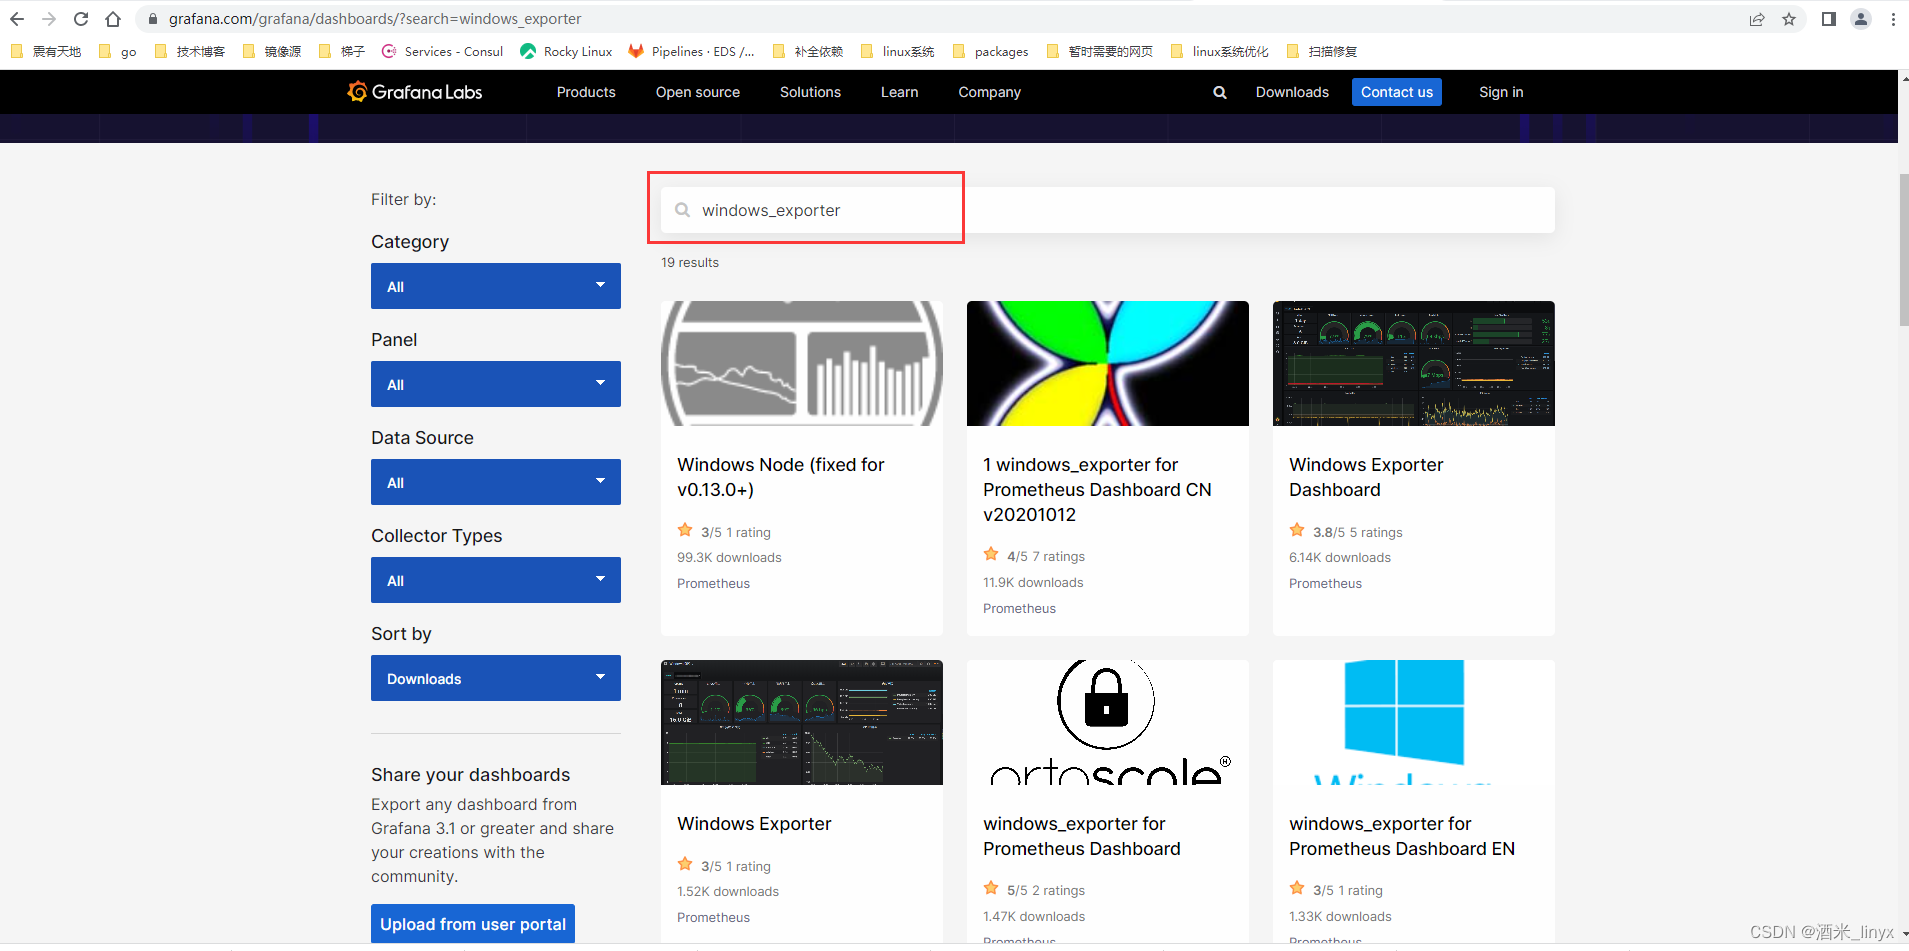Expand the Panel filter dropdown
This screenshot has width=1909, height=951.
tap(496, 384)
